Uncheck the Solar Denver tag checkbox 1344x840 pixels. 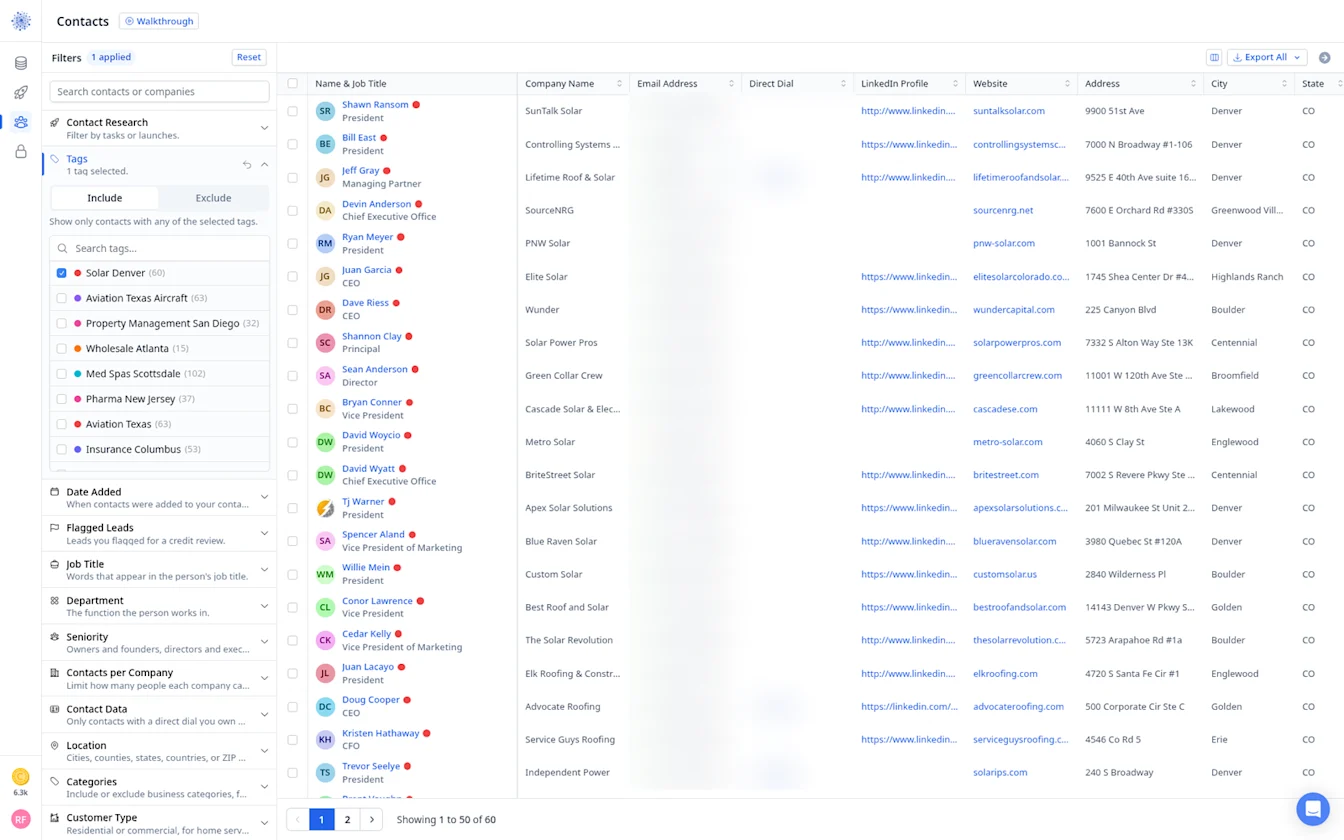tap(62, 273)
